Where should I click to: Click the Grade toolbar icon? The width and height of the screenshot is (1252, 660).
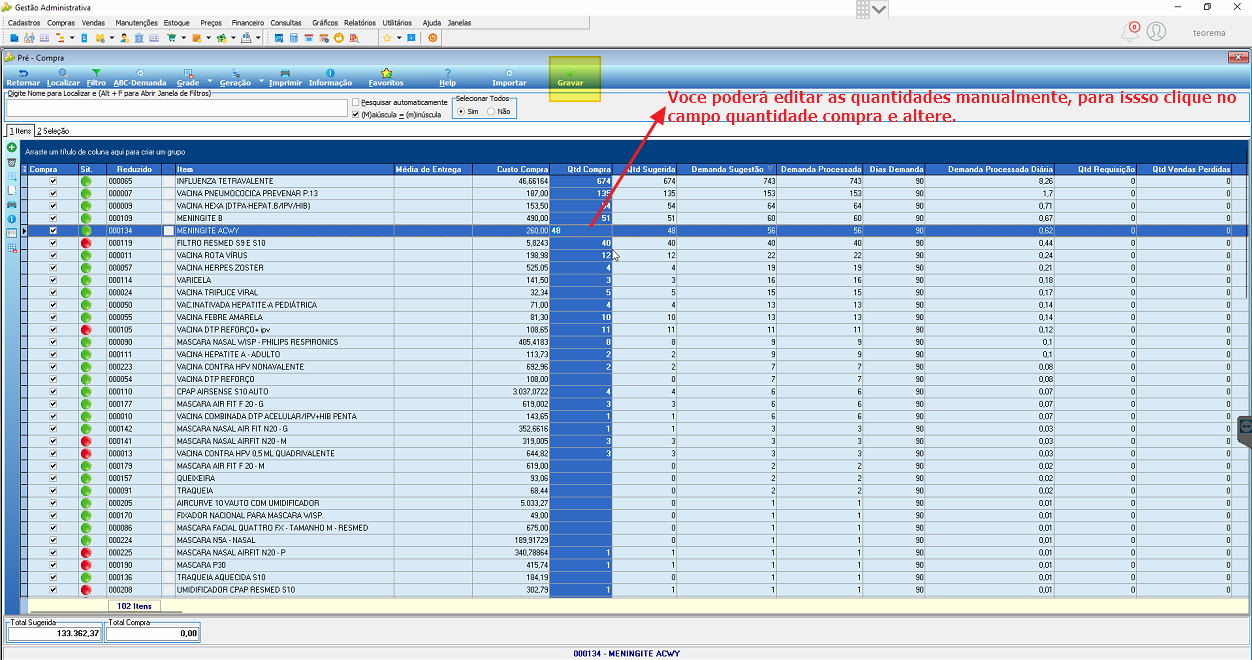click(x=187, y=77)
